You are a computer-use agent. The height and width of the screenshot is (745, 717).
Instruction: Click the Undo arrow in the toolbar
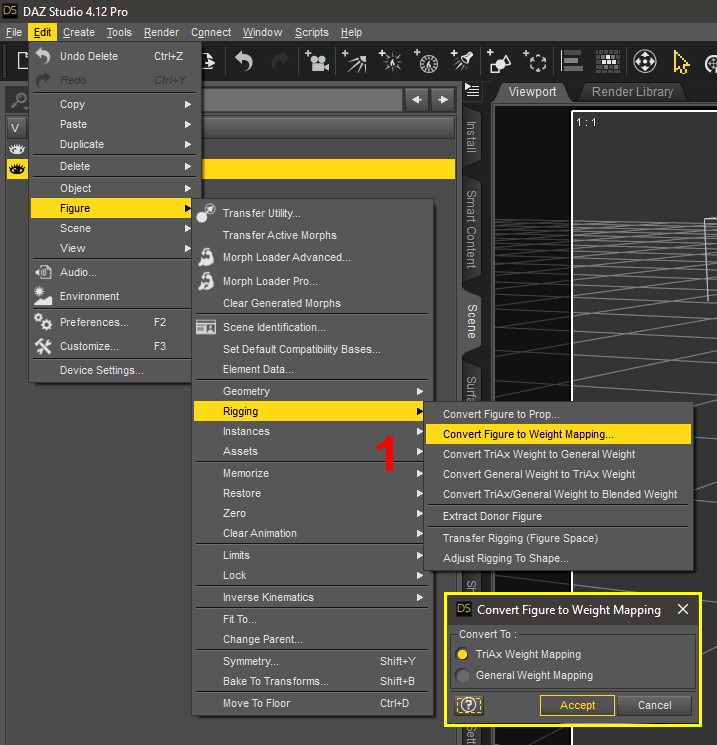click(244, 62)
